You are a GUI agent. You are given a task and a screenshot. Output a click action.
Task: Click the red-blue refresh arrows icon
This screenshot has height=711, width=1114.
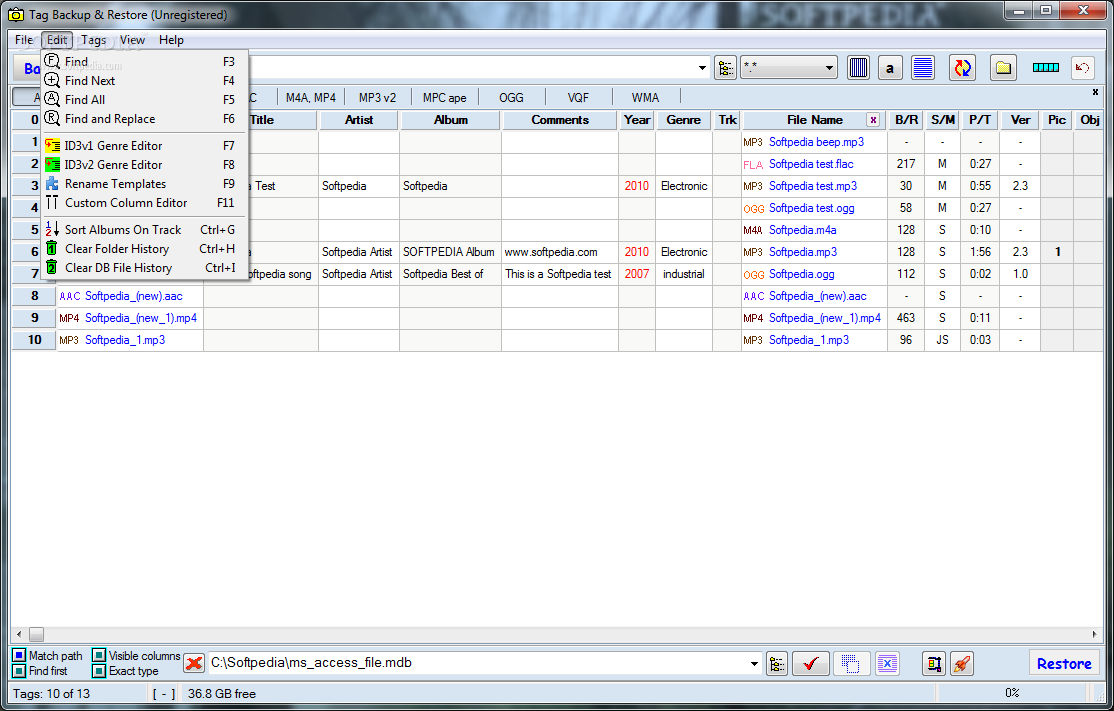(x=963, y=68)
